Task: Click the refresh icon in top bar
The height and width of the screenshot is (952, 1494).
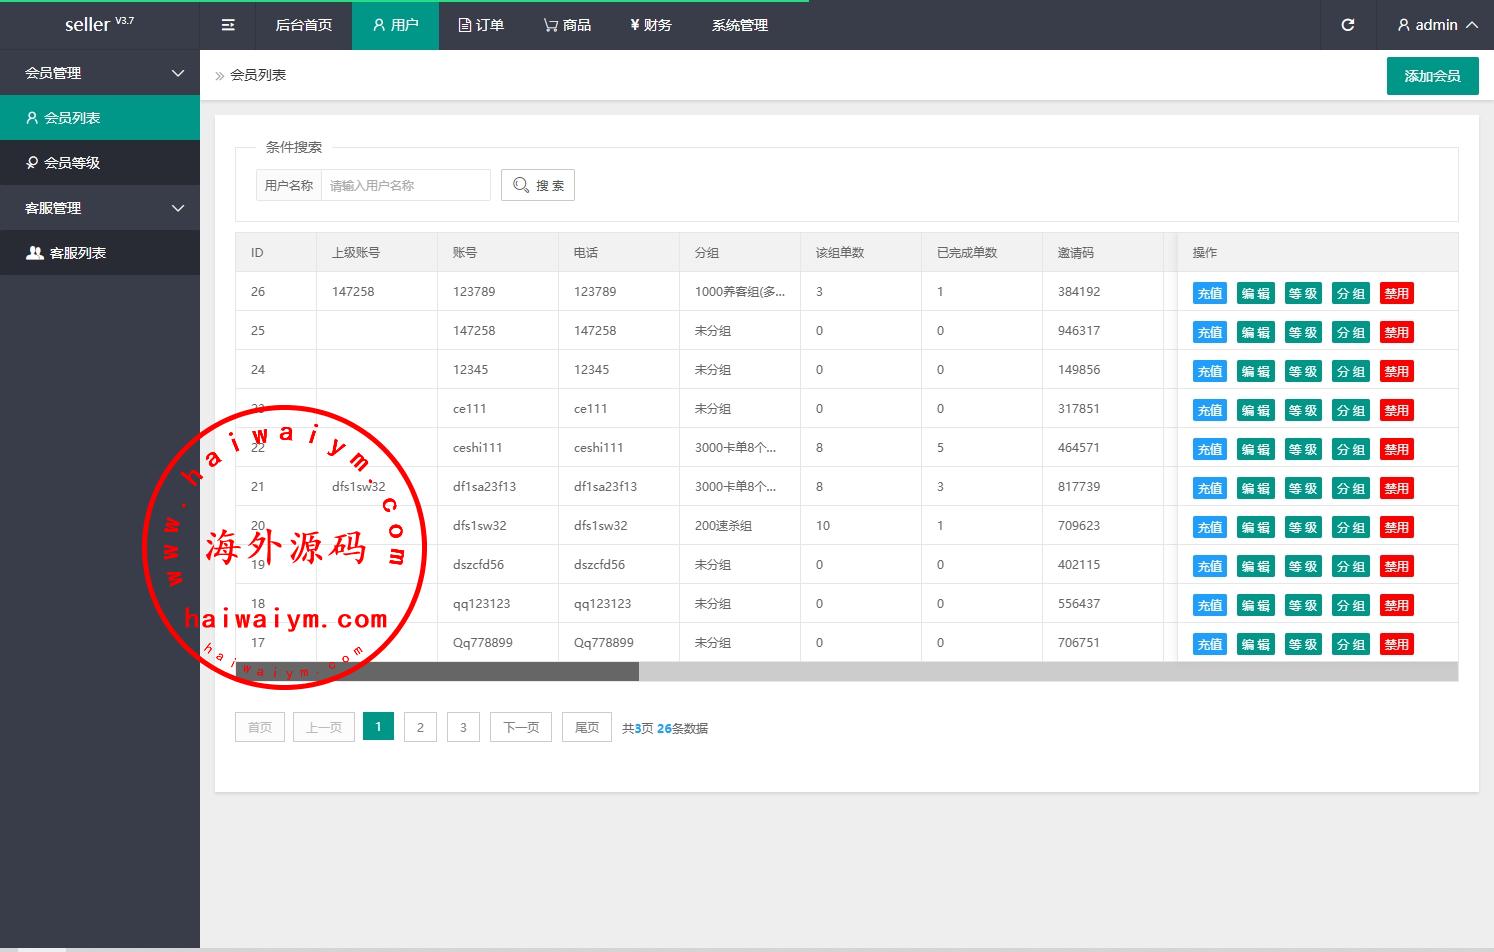Action: pyautogui.click(x=1347, y=25)
